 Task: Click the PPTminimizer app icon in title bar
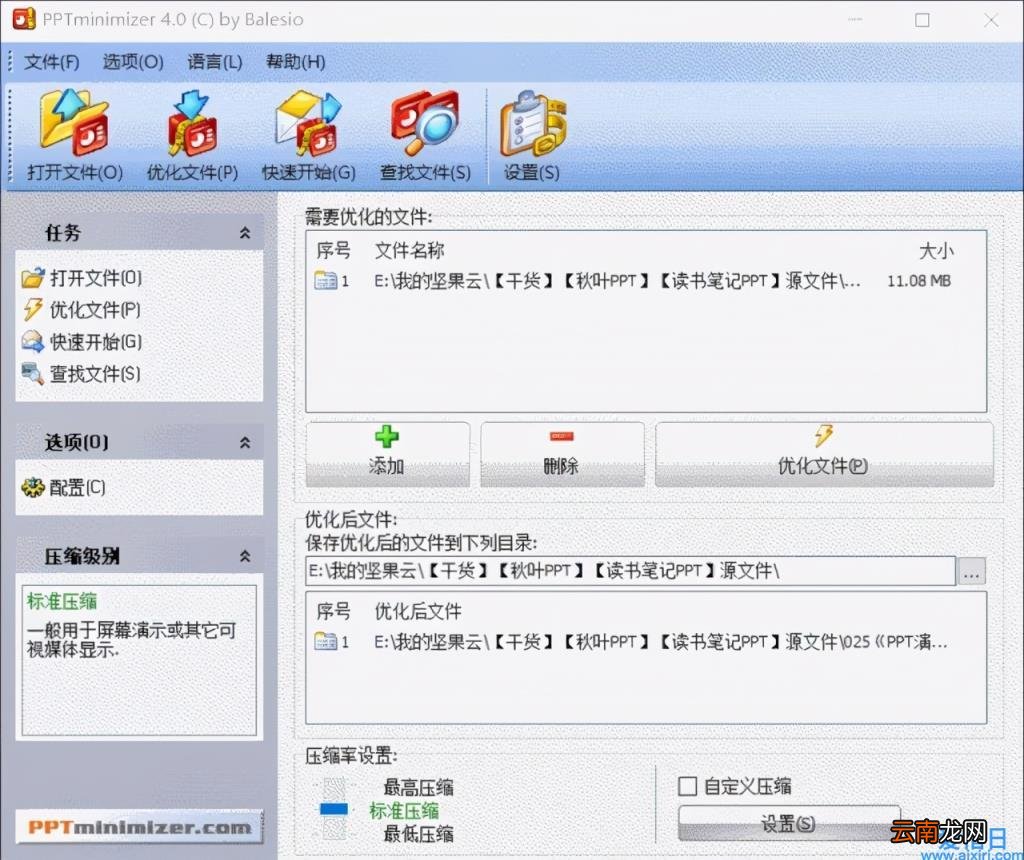[24, 19]
